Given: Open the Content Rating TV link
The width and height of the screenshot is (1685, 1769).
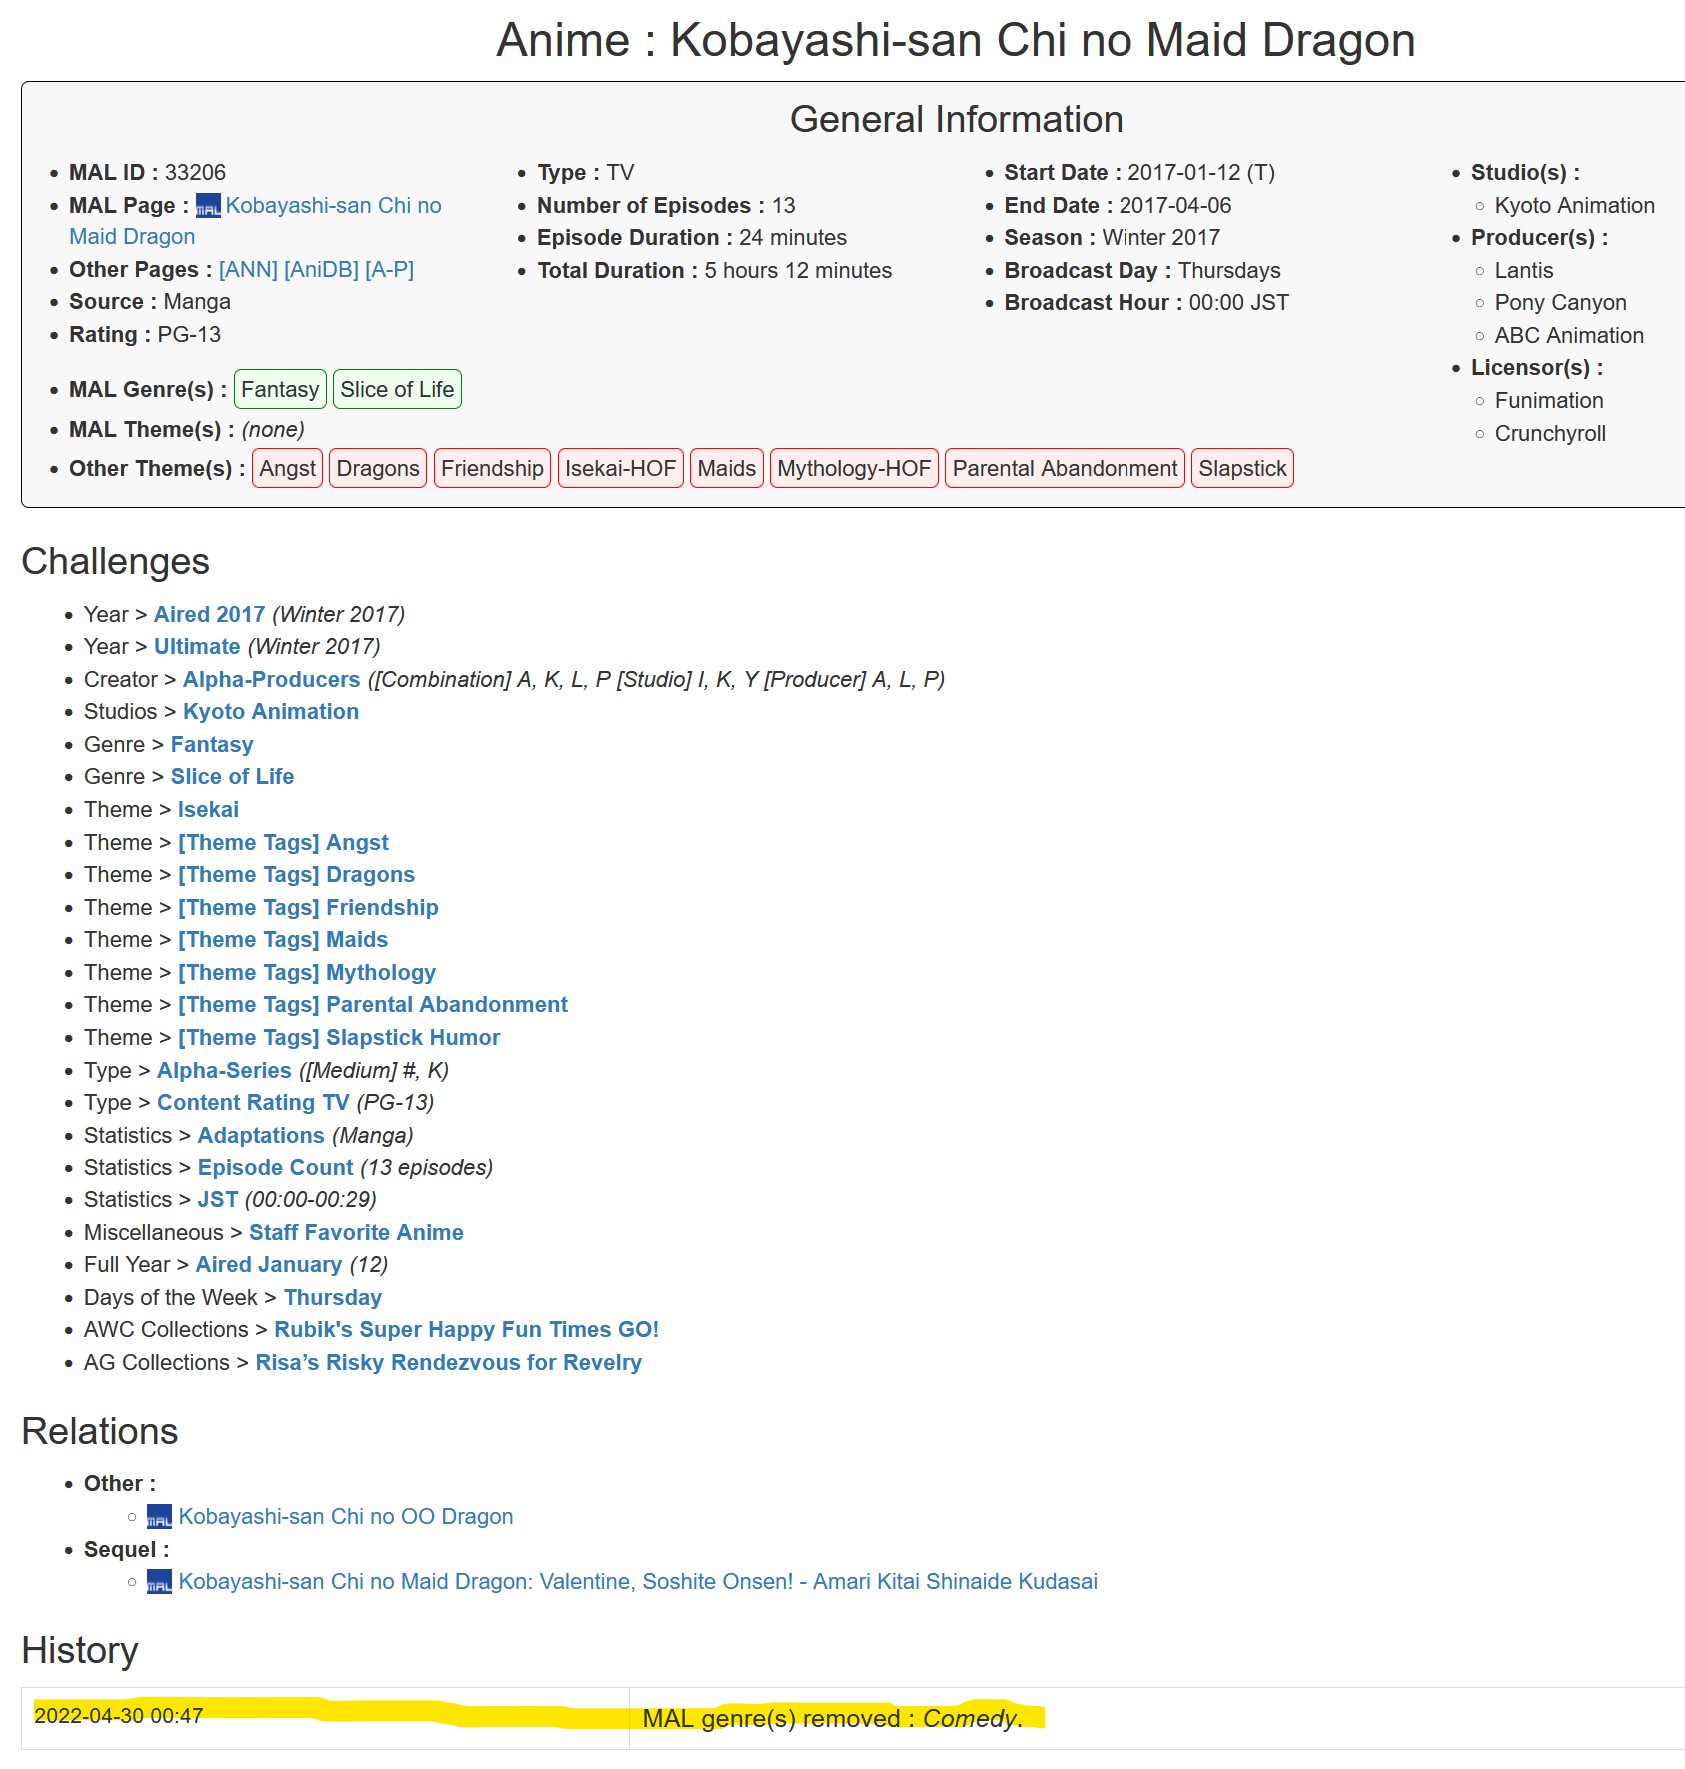Looking at the screenshot, I should [253, 1103].
